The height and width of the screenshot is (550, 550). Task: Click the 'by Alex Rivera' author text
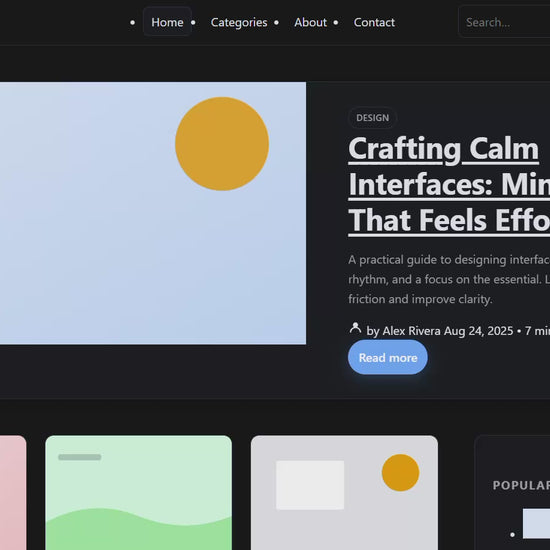click(x=403, y=331)
